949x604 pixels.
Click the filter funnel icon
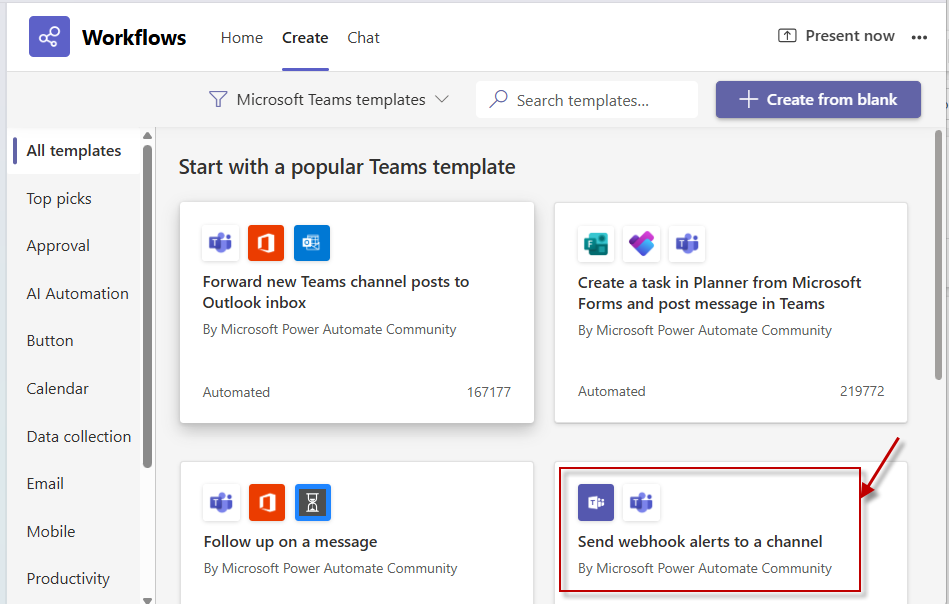click(218, 100)
